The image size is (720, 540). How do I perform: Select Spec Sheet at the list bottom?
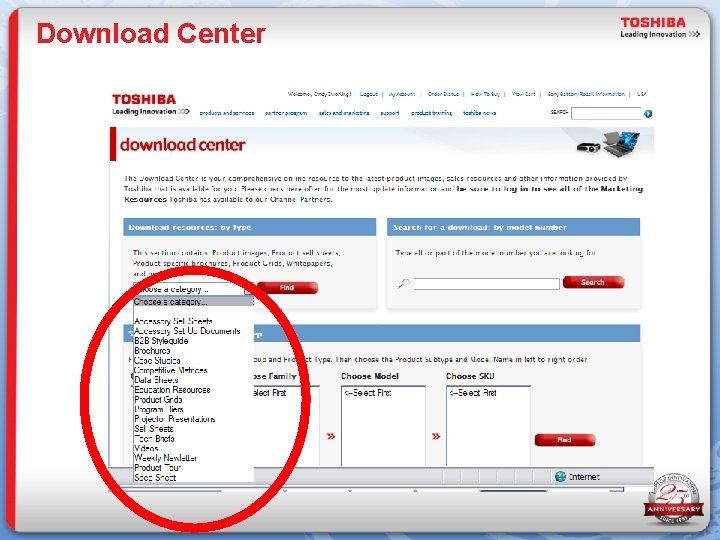click(x=155, y=478)
